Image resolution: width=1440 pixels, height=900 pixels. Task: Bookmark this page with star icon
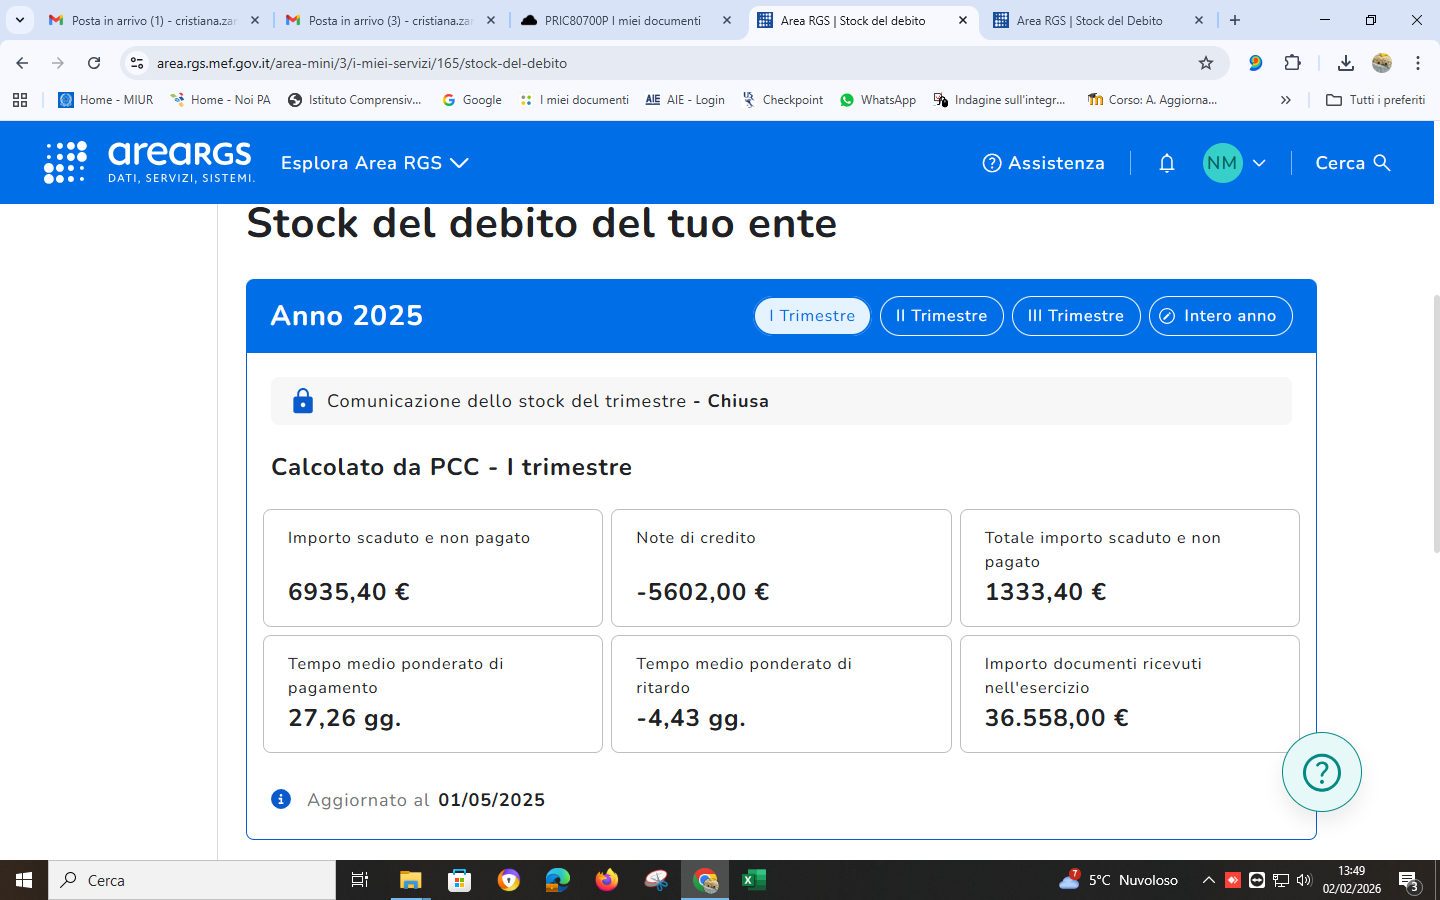tap(1206, 63)
